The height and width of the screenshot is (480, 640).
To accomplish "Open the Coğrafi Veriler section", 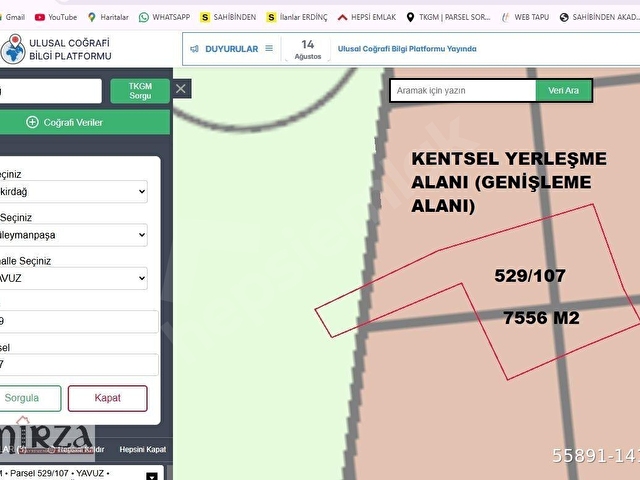I will pyautogui.click(x=85, y=122).
